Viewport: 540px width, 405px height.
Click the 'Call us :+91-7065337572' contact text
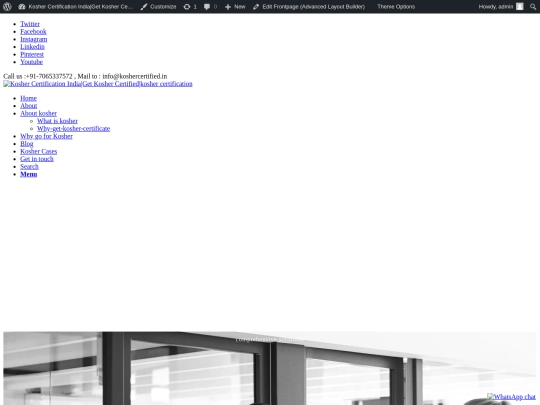coord(38,76)
